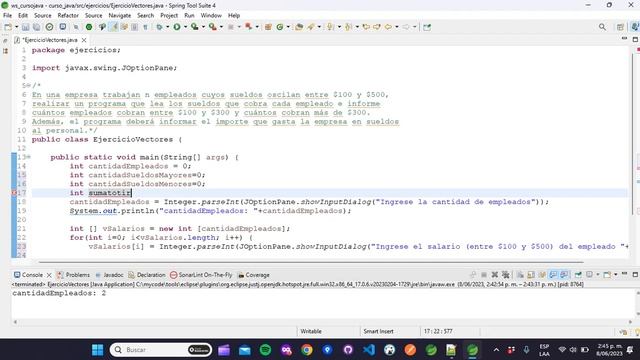Close the EjercicioVectores.java editor tab

click(84, 40)
